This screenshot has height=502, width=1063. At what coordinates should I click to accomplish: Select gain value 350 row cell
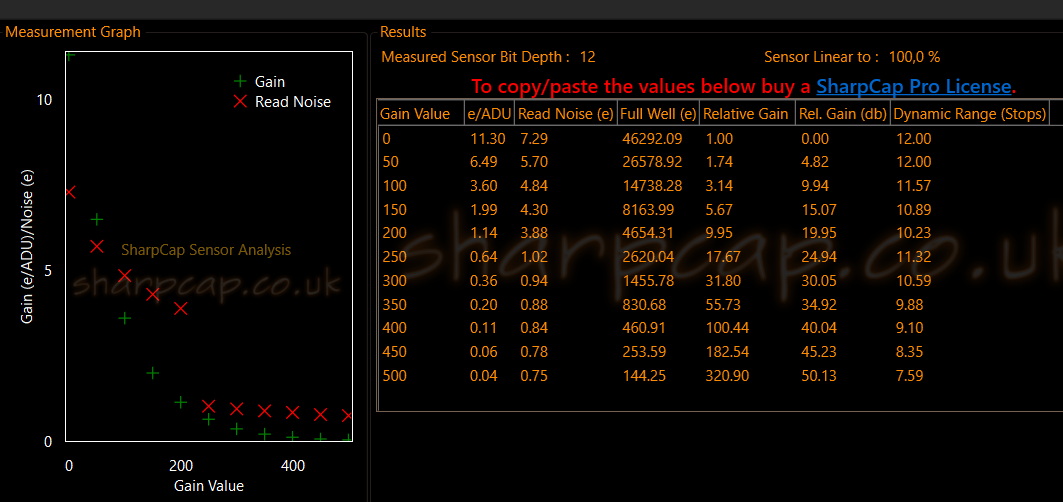coord(394,305)
